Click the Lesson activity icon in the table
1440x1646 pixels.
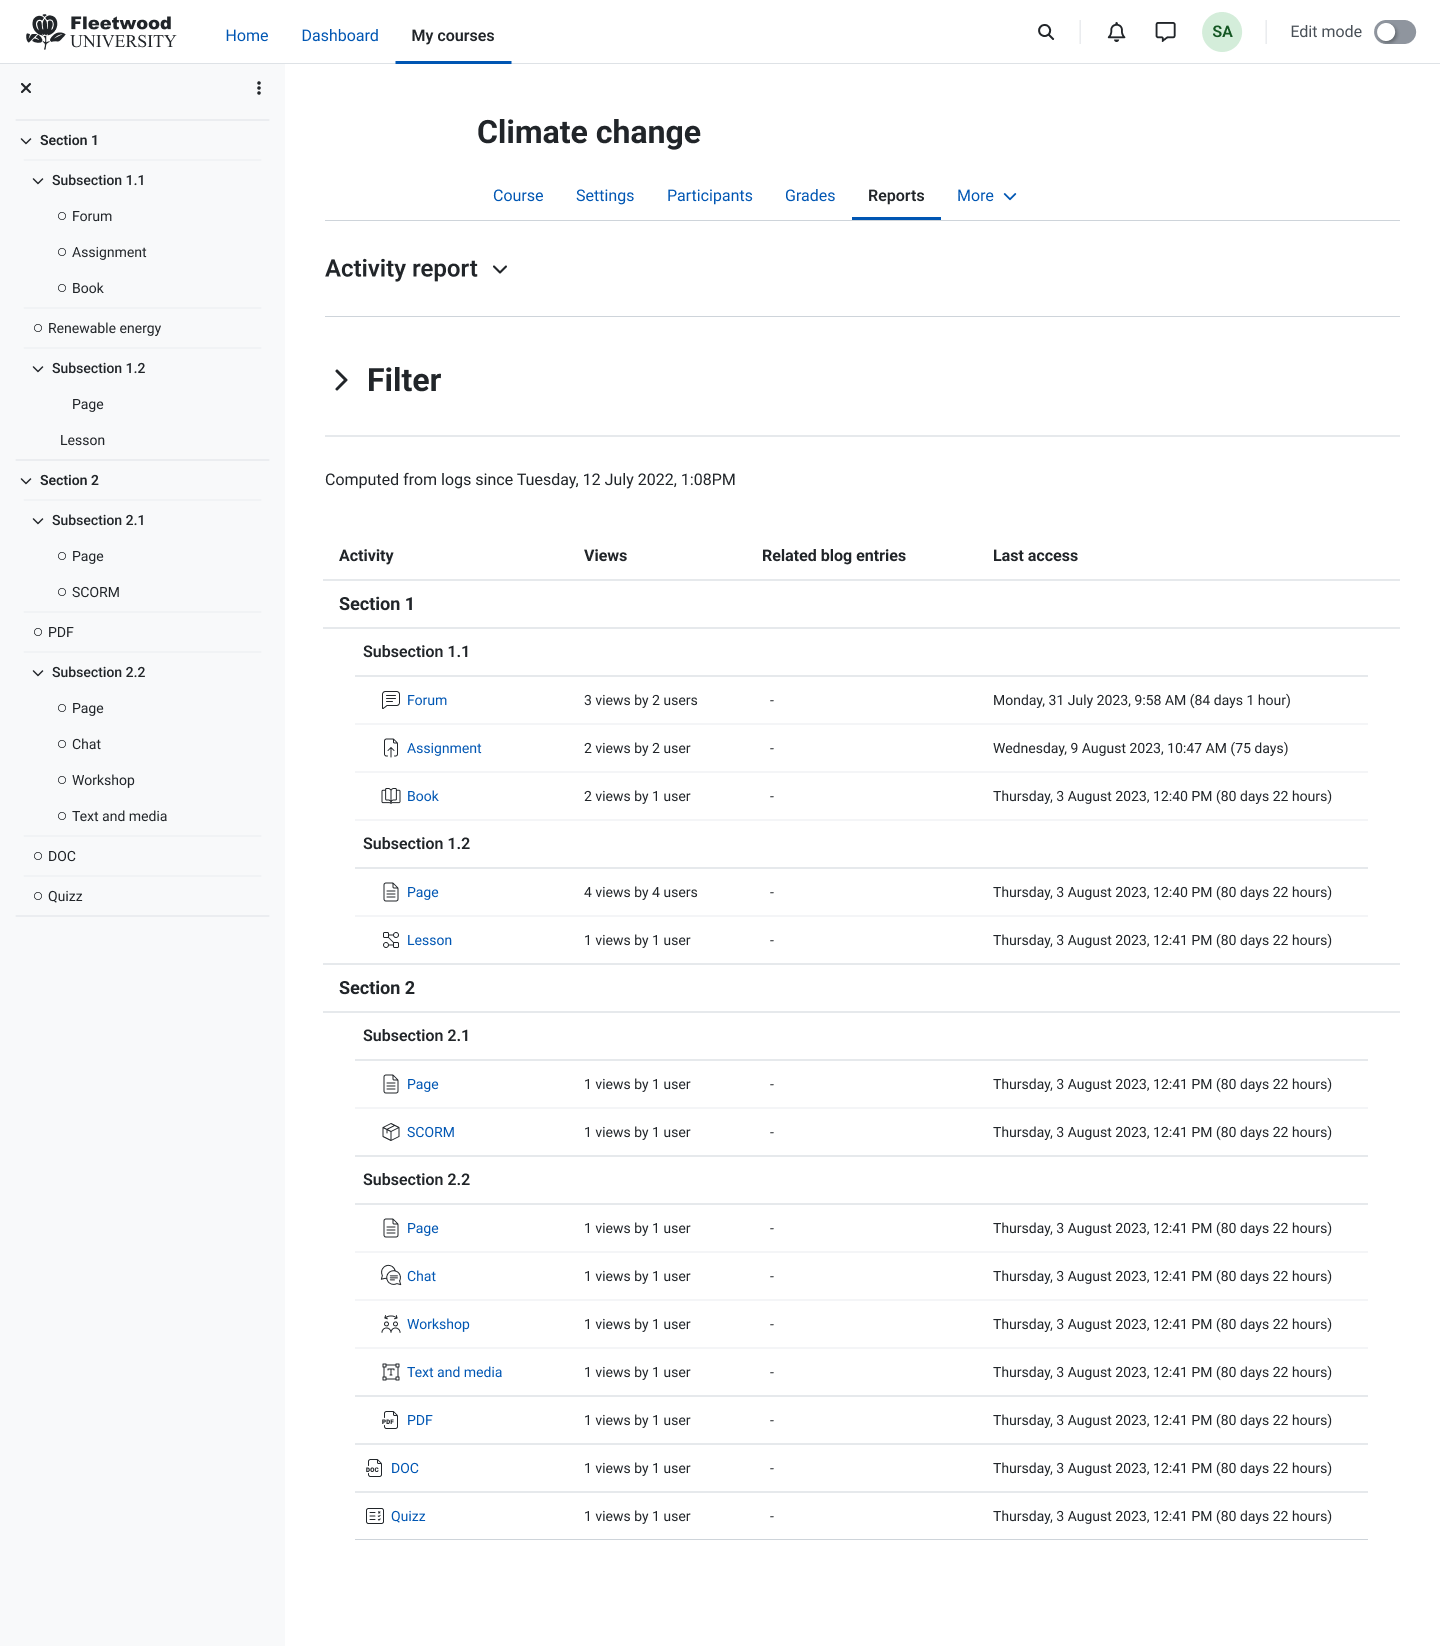(x=391, y=940)
